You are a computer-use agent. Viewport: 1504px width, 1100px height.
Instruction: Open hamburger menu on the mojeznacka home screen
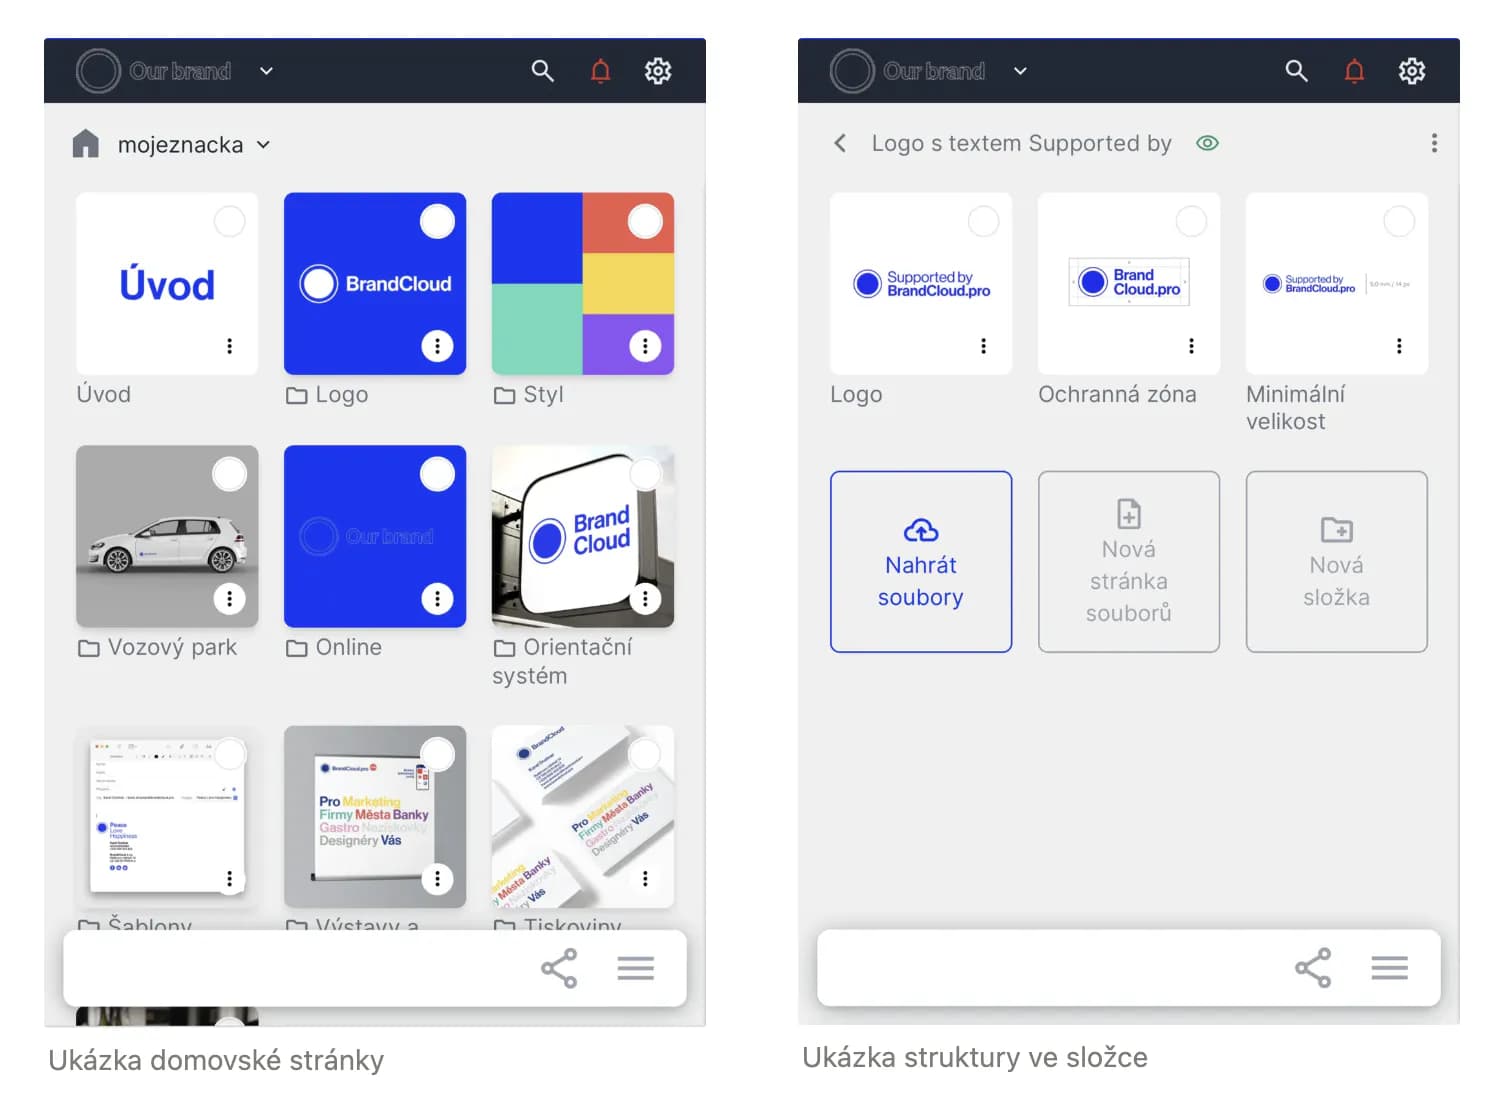[635, 967]
